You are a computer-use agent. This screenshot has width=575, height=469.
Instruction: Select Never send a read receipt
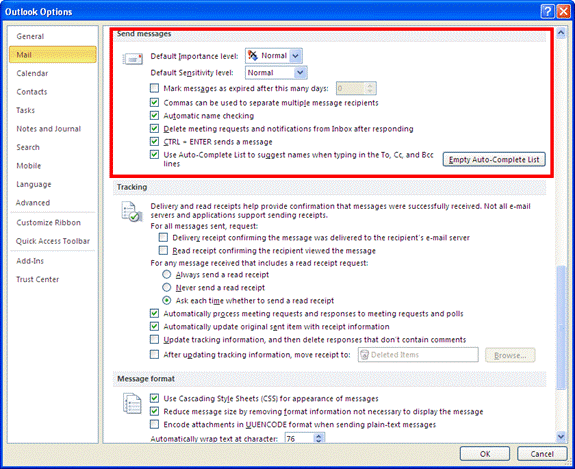tap(166, 287)
